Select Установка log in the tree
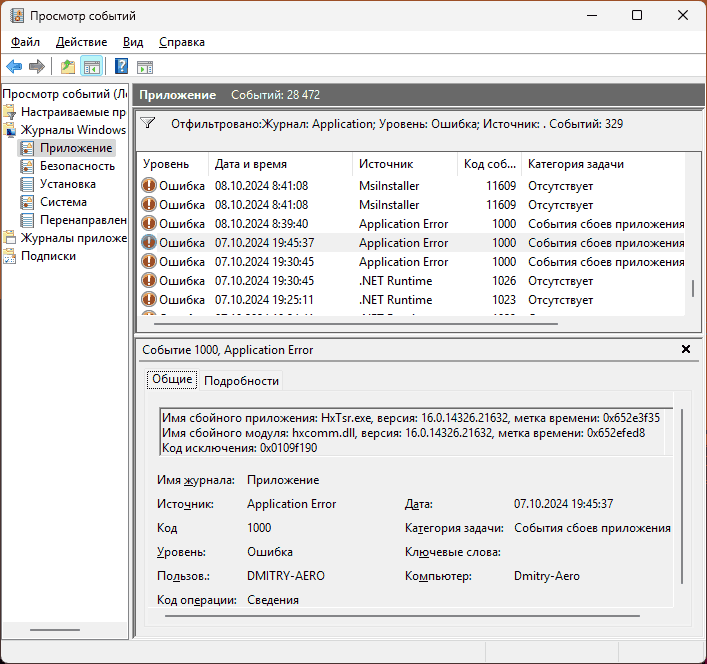Image resolution: width=707 pixels, height=664 pixels. 68,184
